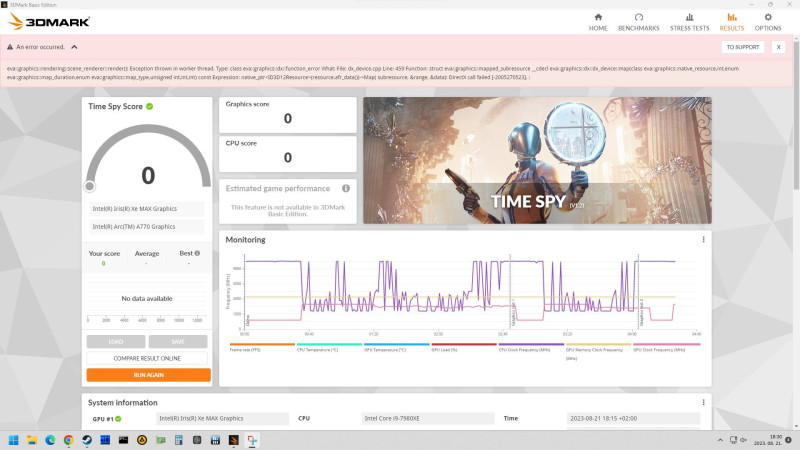Select Intel Iris Xe MAX Graphics under the score
Screen dimensions: 800x450
pyautogui.click(x=147, y=209)
